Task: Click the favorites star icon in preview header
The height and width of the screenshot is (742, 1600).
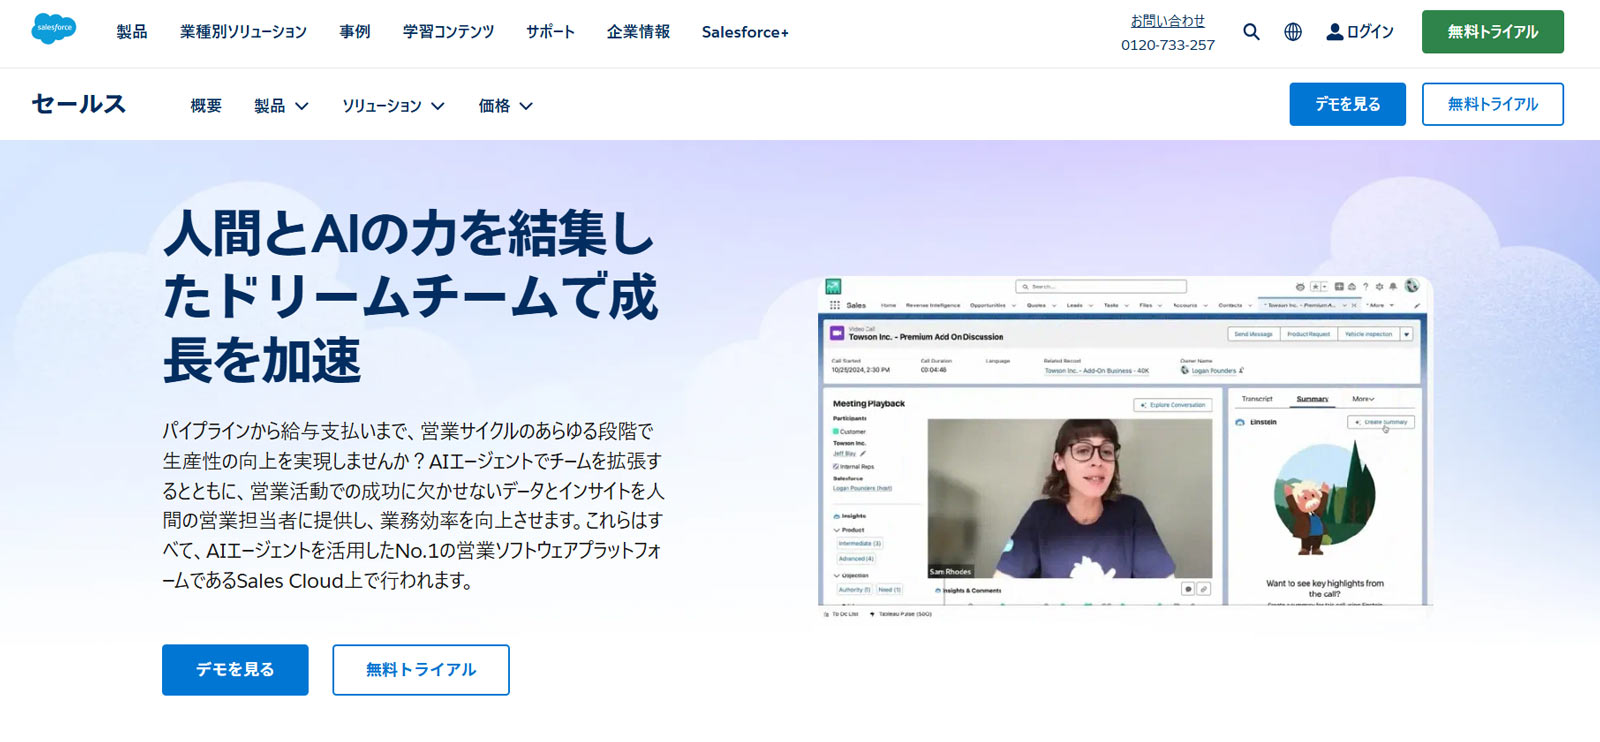Action: click(x=1315, y=287)
